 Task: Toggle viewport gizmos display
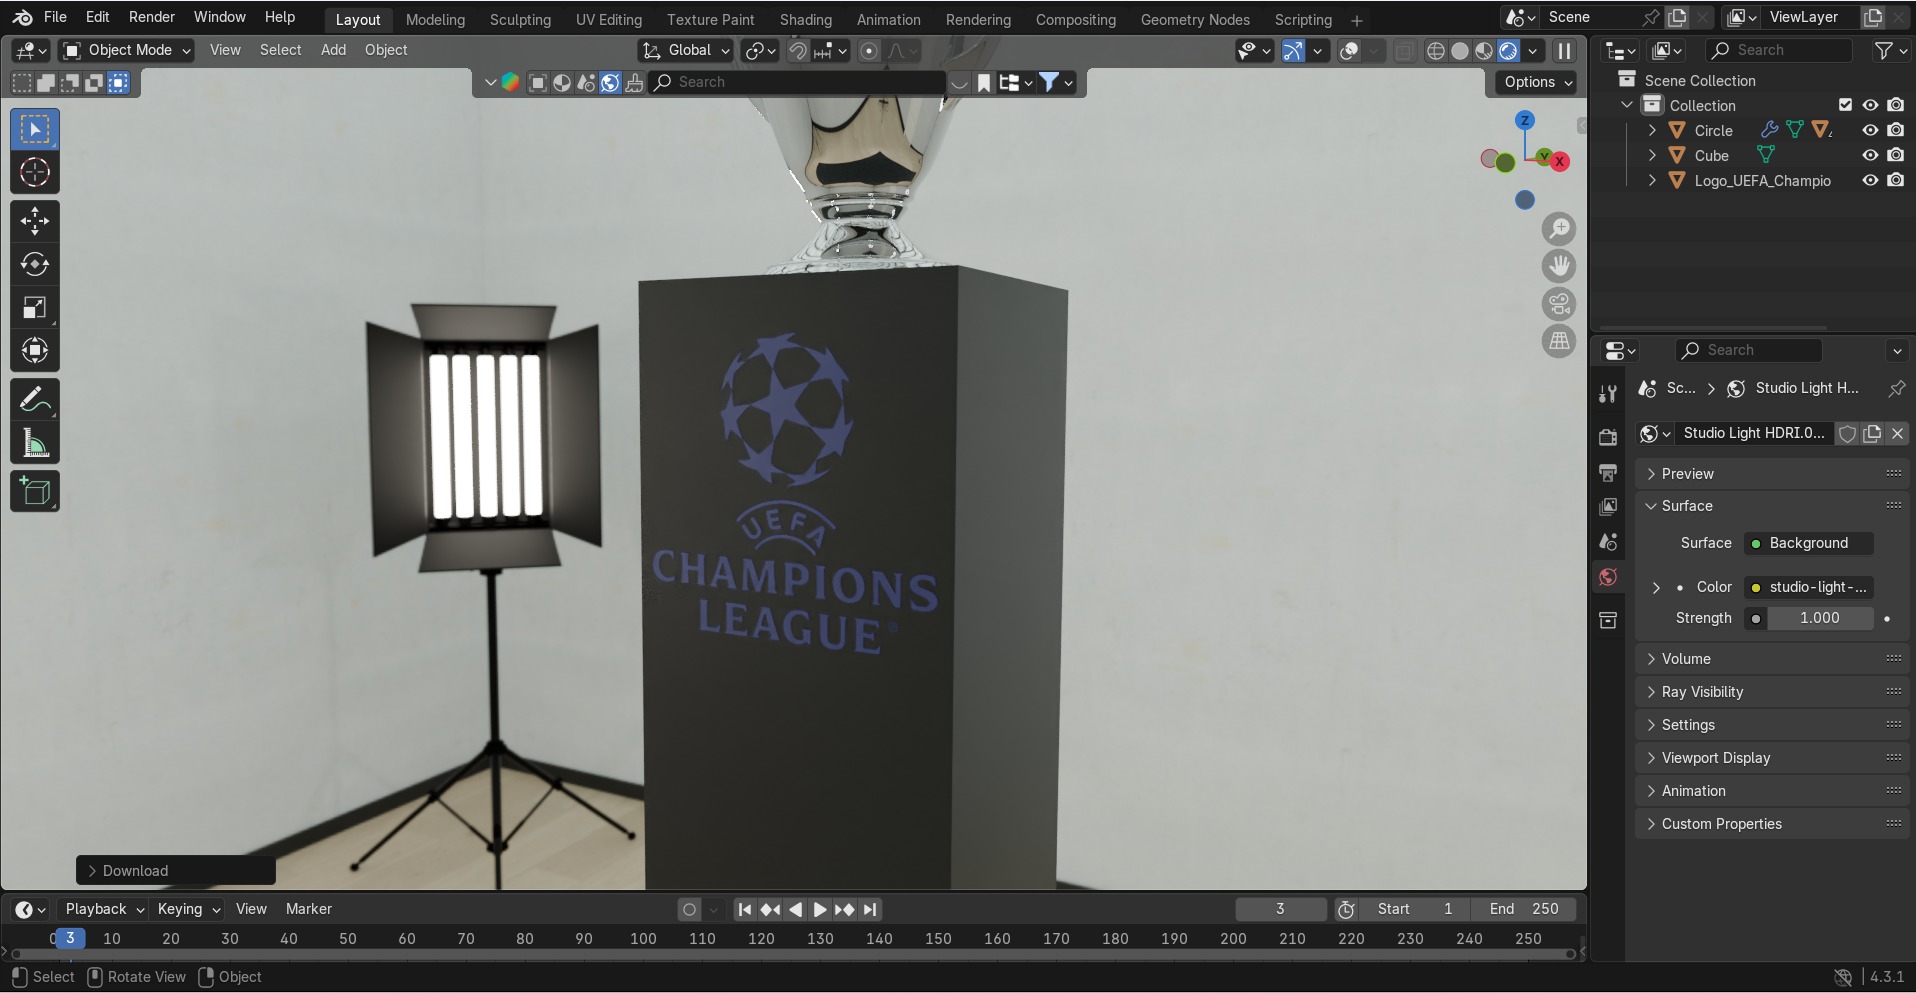click(1292, 51)
